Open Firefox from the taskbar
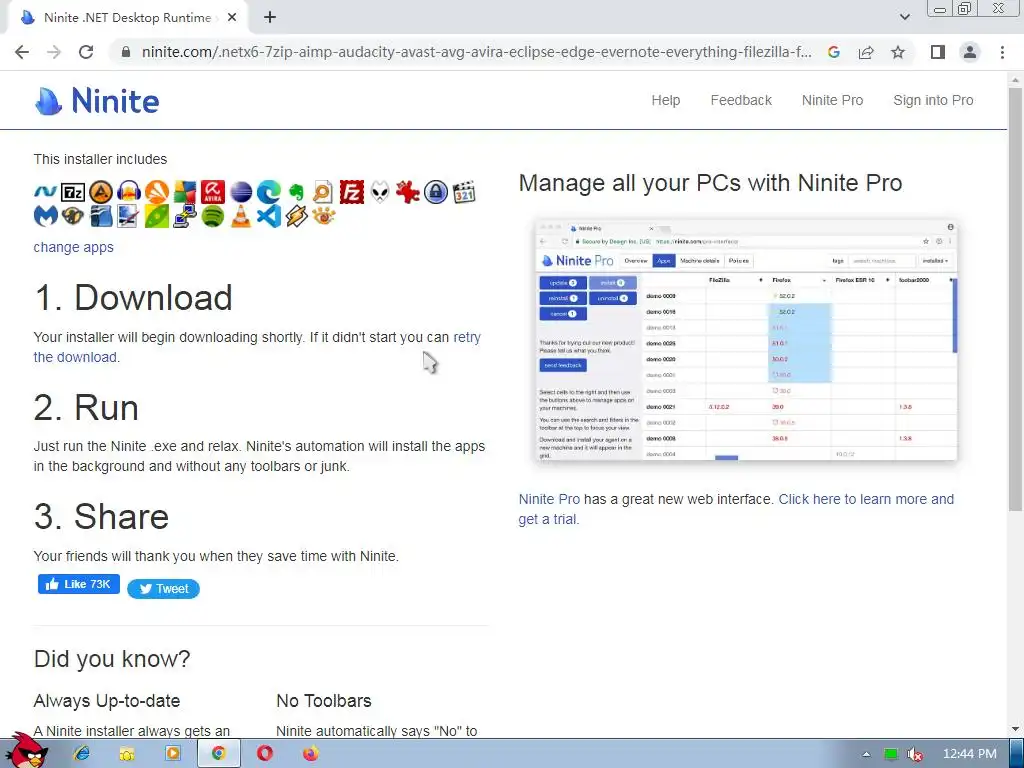The width and height of the screenshot is (1024, 768). [x=311, y=754]
